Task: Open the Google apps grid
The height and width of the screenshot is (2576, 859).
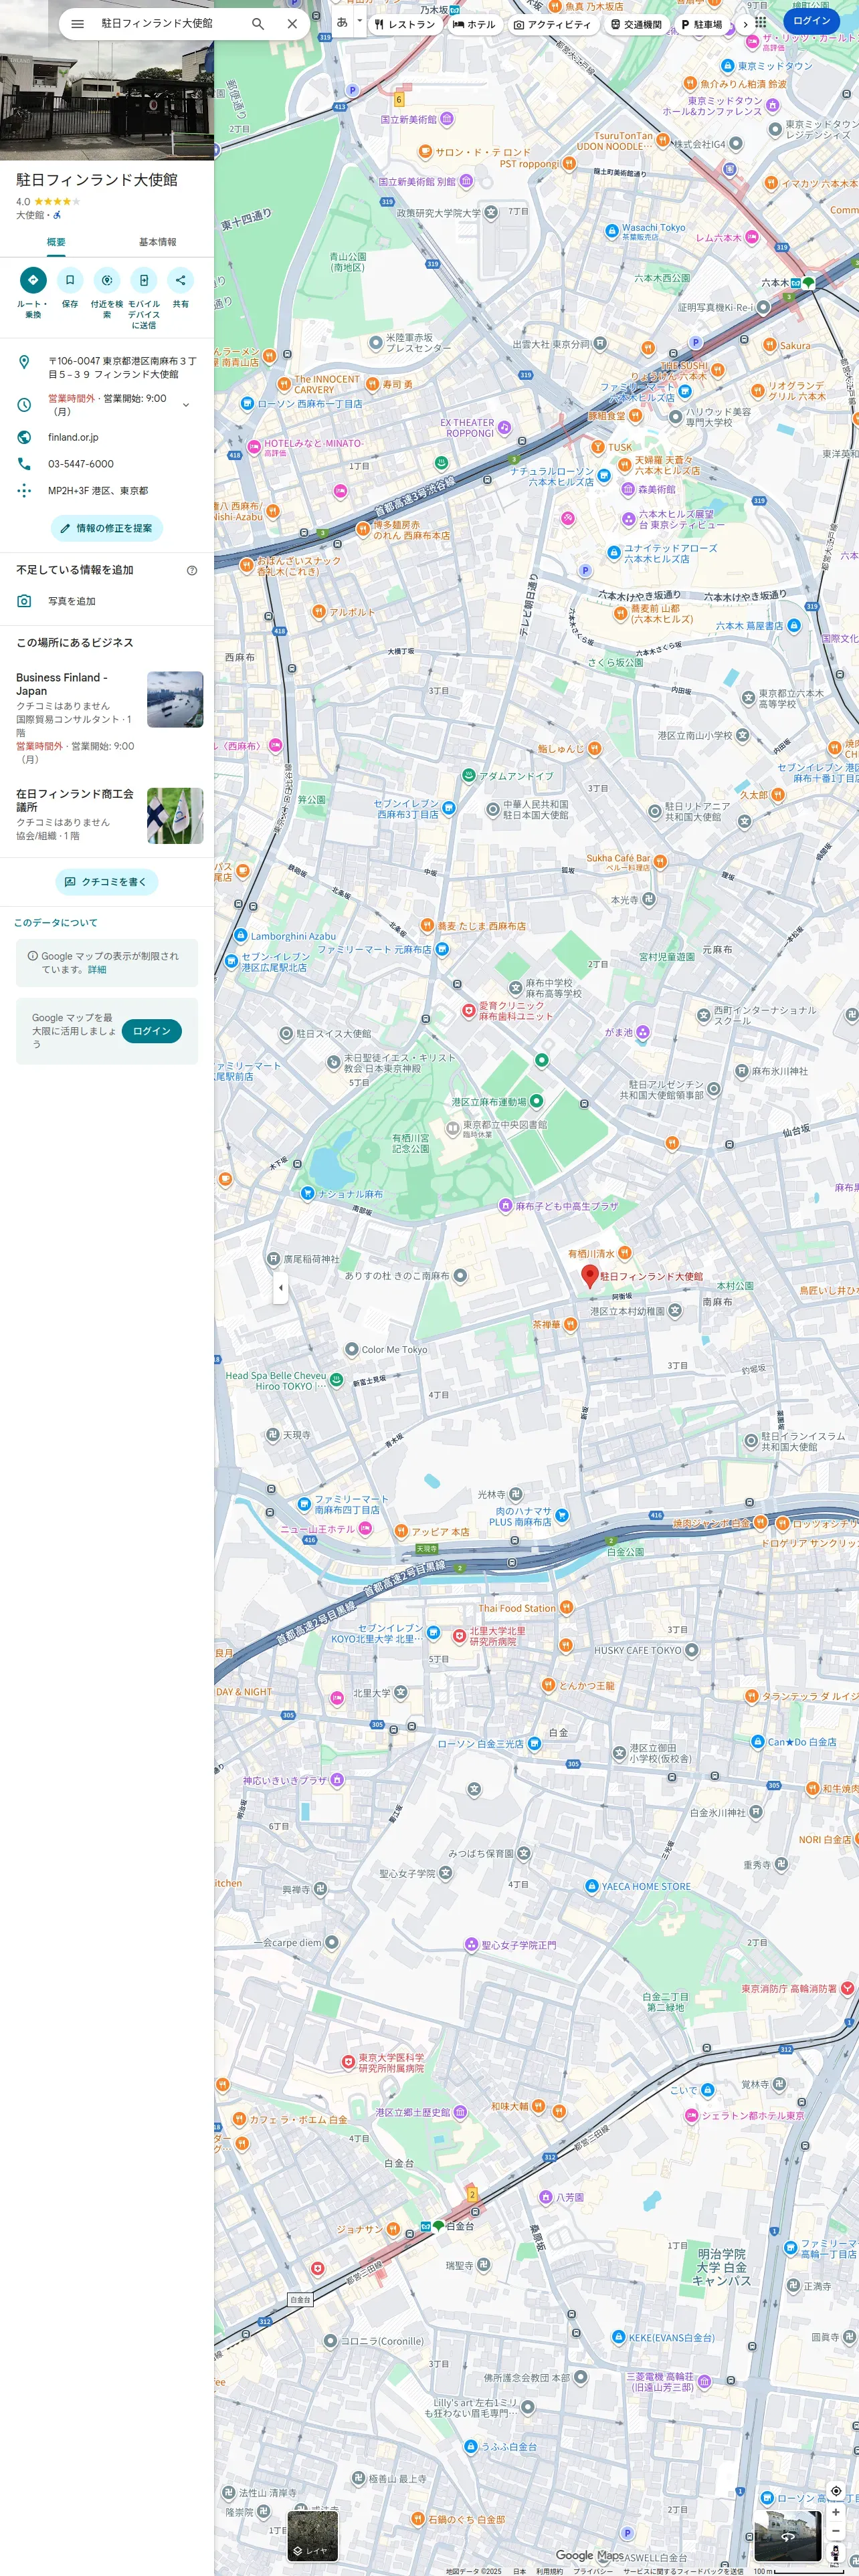Action: coord(760,21)
